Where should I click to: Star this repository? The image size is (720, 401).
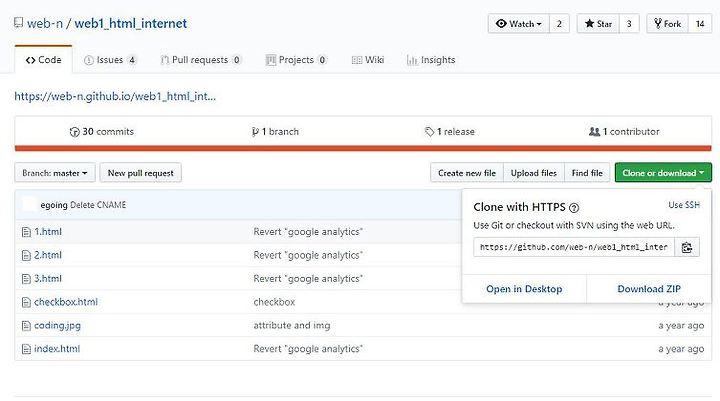[598, 24]
